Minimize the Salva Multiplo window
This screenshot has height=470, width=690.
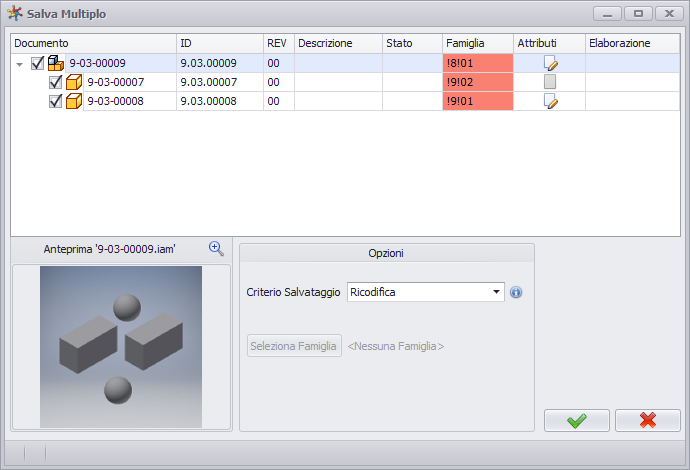(607, 14)
